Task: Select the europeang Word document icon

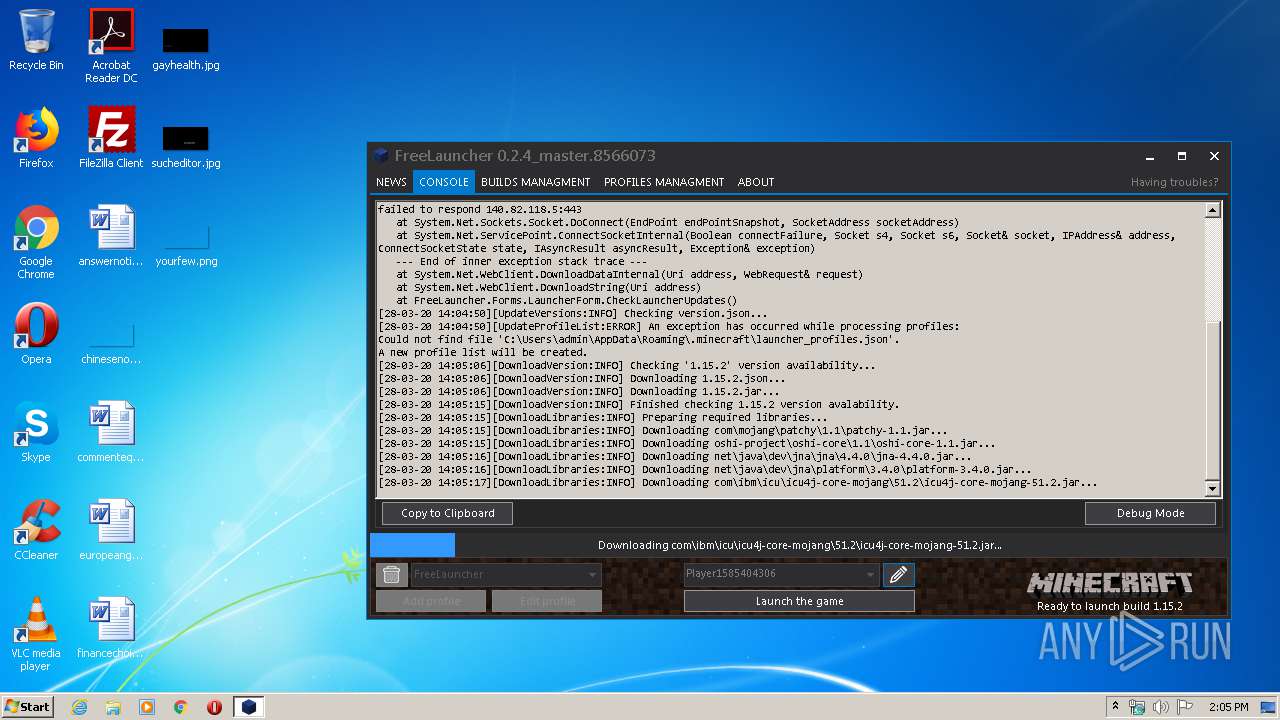Action: (111, 531)
